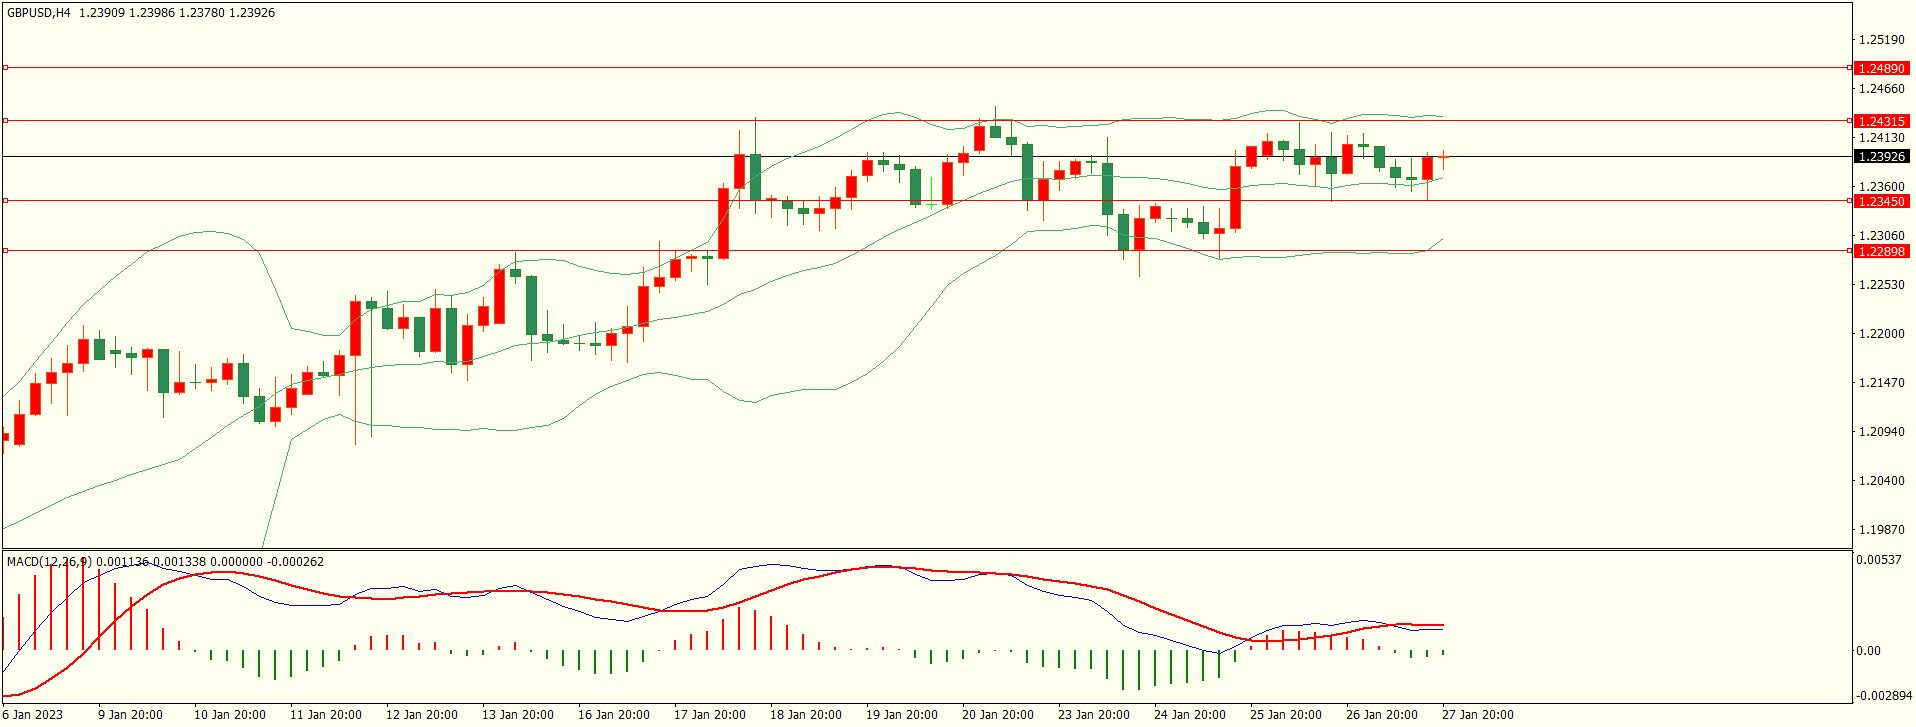Click the 1.25190 price axis label

[1881, 40]
